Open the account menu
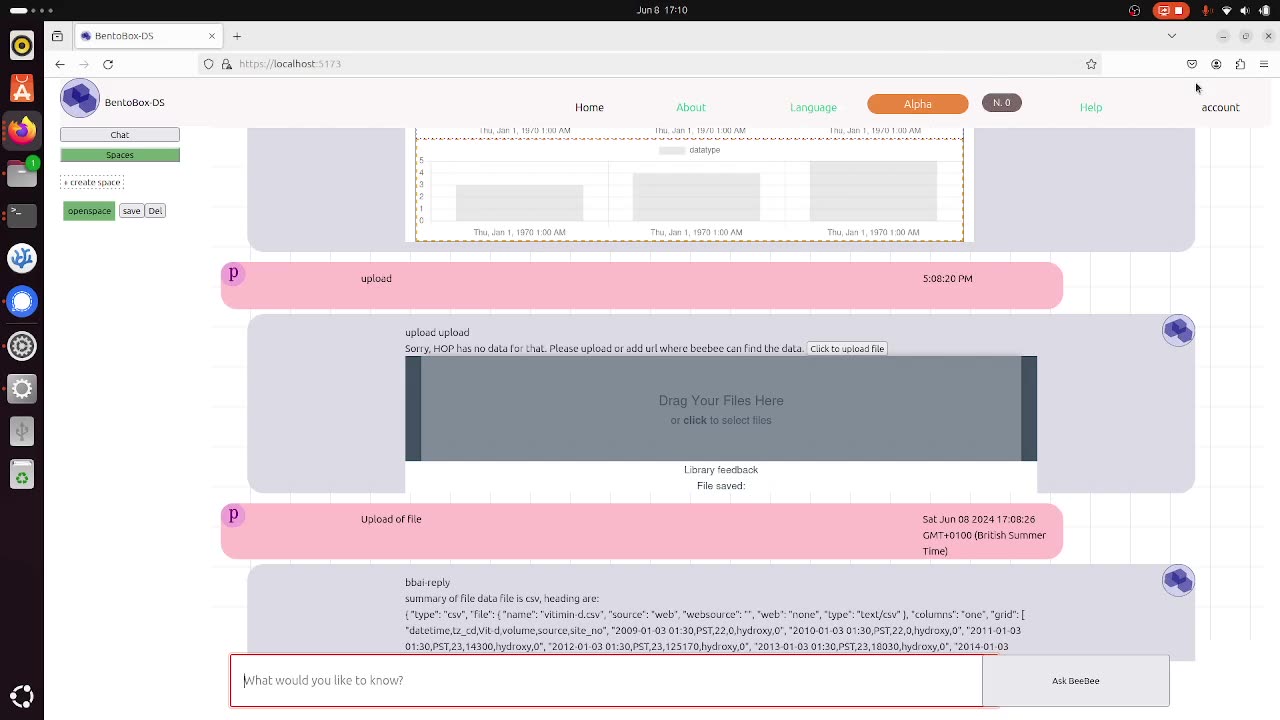1280x720 pixels. coord(1220,107)
